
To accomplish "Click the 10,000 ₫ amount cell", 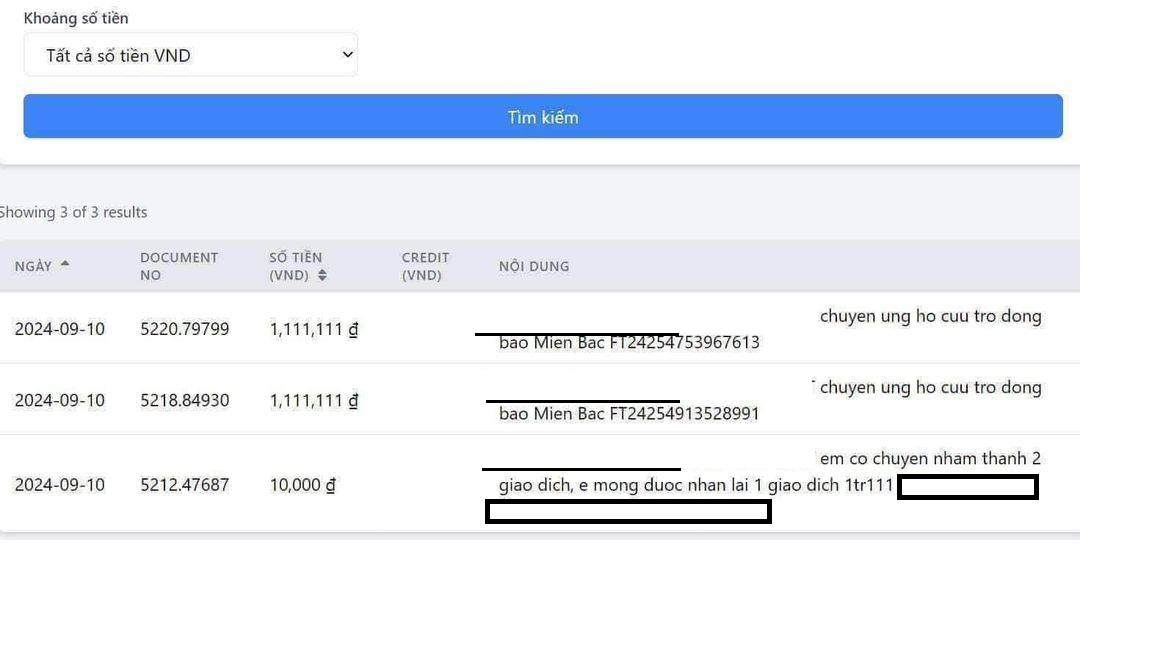I will point(302,485).
